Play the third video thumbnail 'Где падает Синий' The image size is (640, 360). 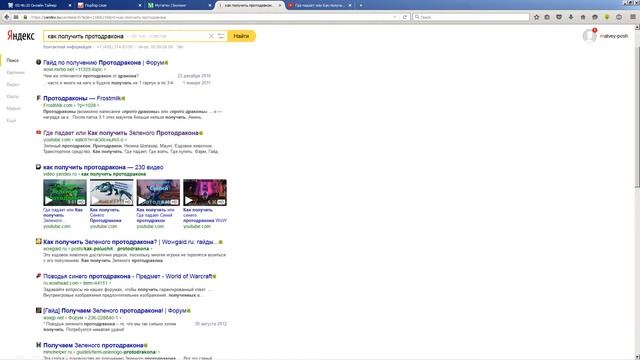tap(158, 192)
